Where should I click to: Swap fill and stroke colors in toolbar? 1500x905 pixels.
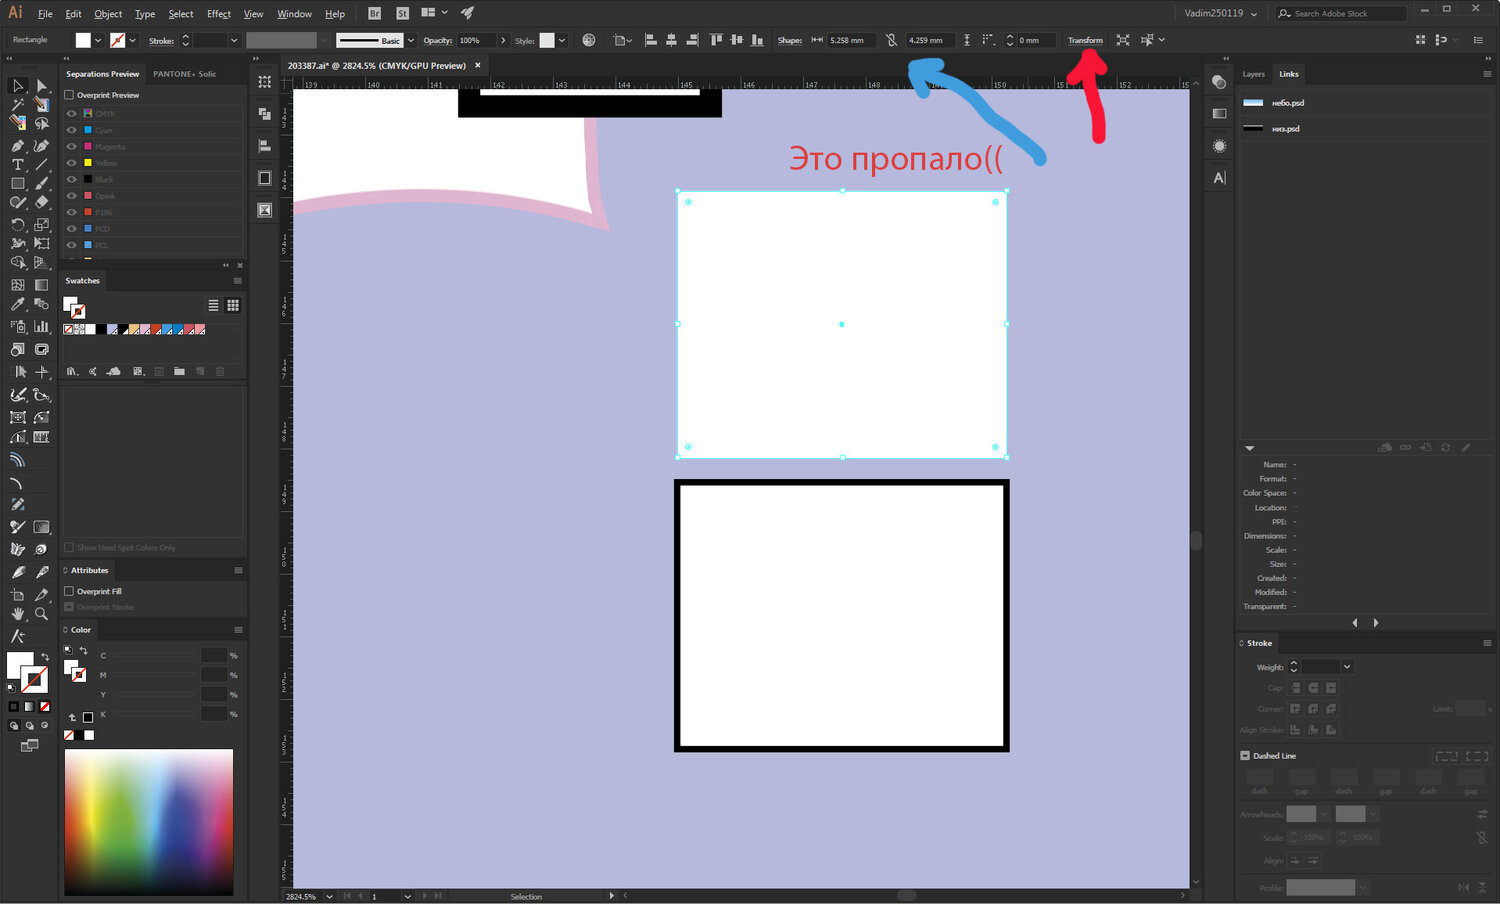pyautogui.click(x=45, y=657)
